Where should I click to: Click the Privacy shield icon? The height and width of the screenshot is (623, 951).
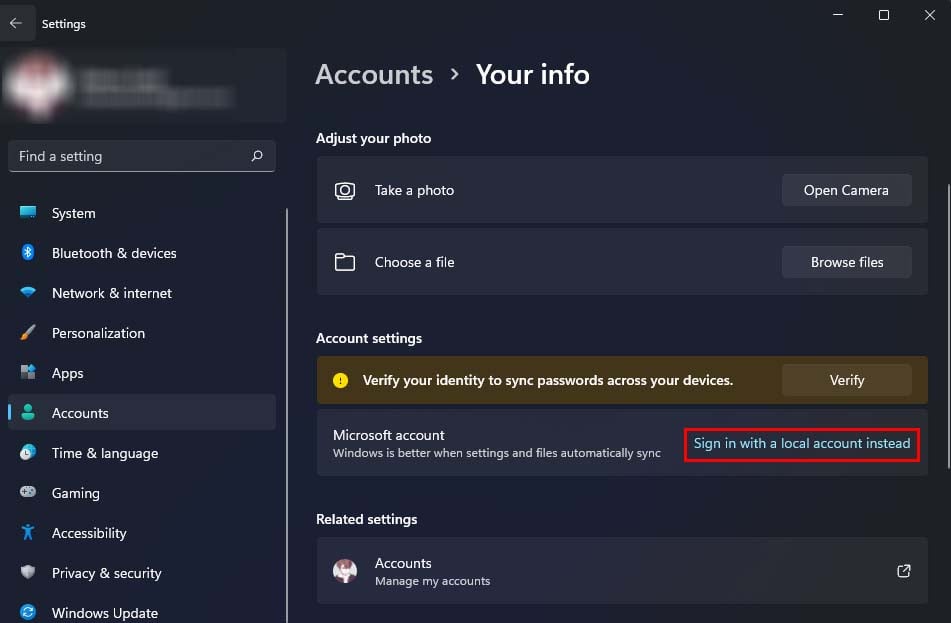[28, 572]
